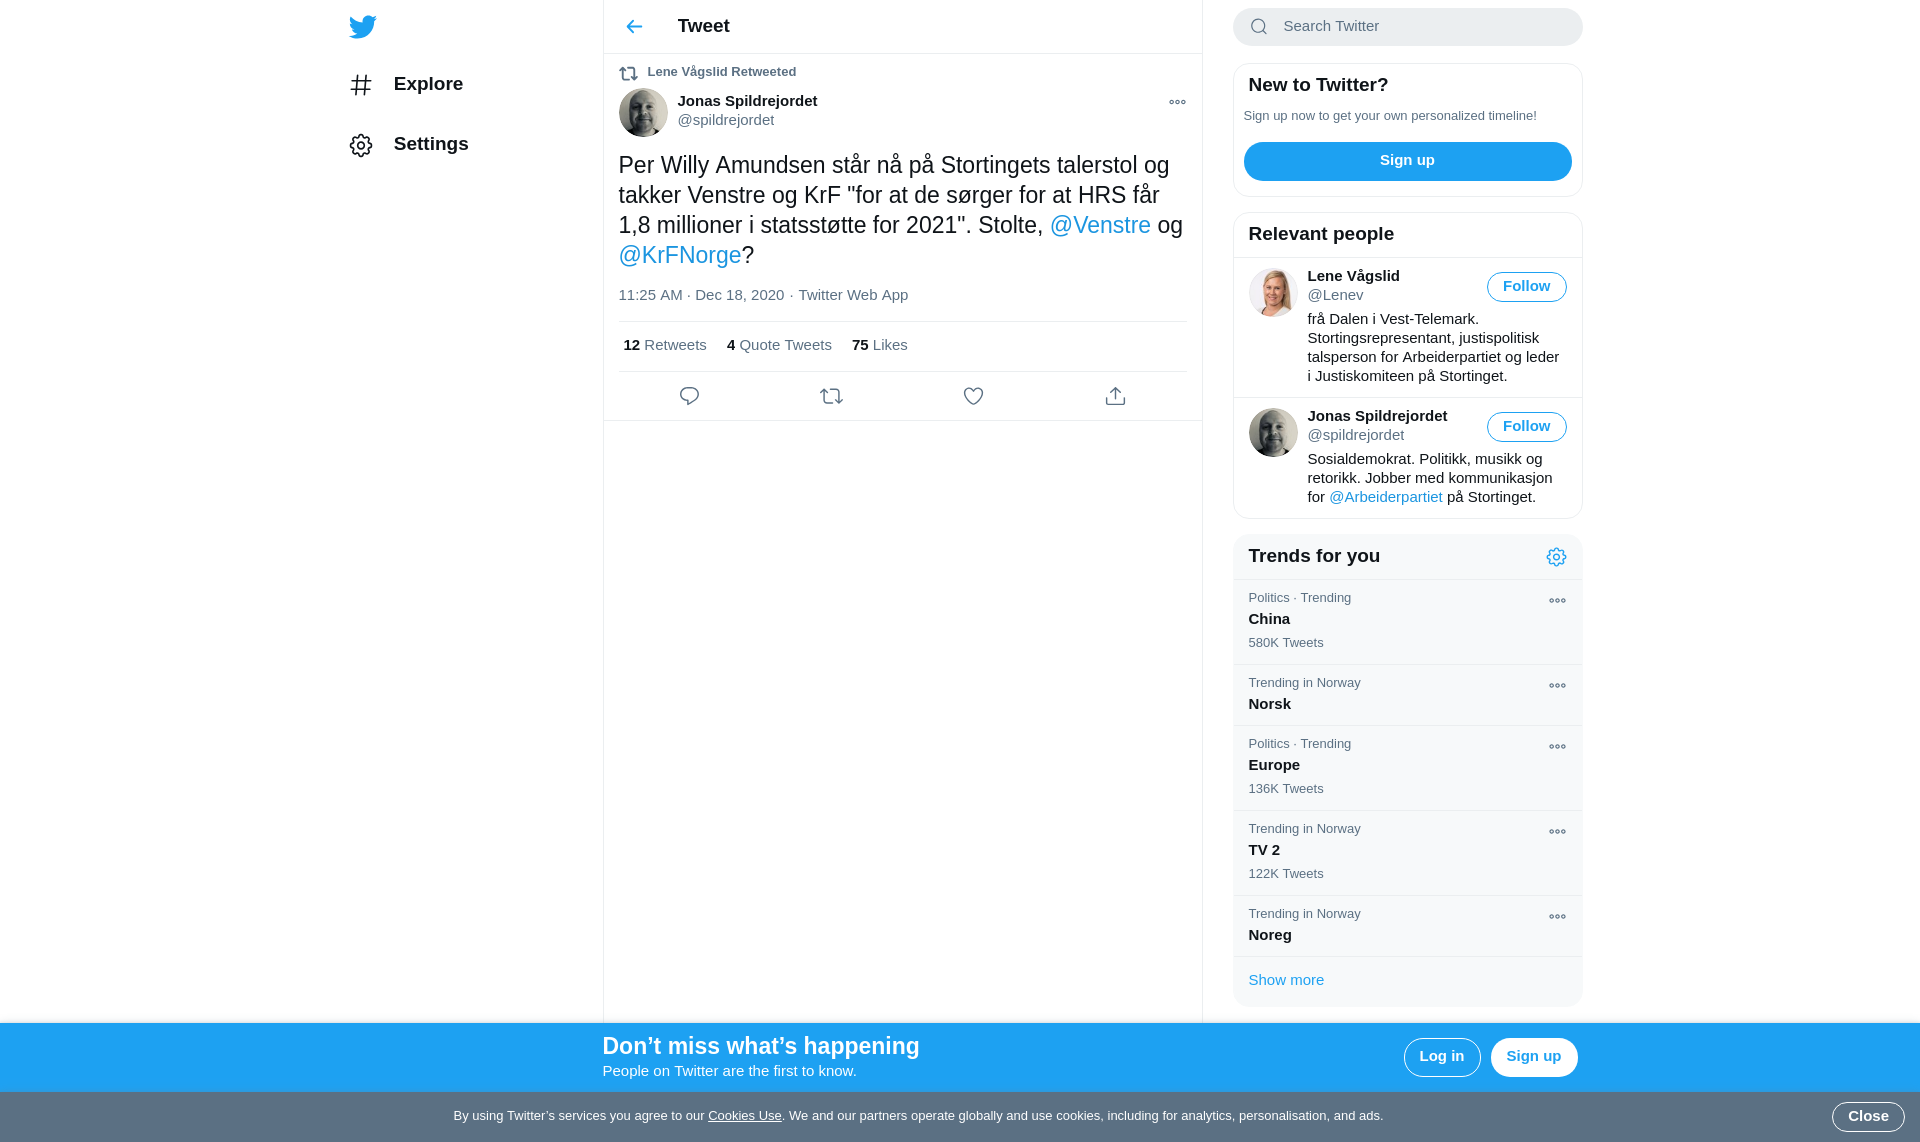
Task: Open @spildrejordet handle under tweet author
Action: click(725, 120)
